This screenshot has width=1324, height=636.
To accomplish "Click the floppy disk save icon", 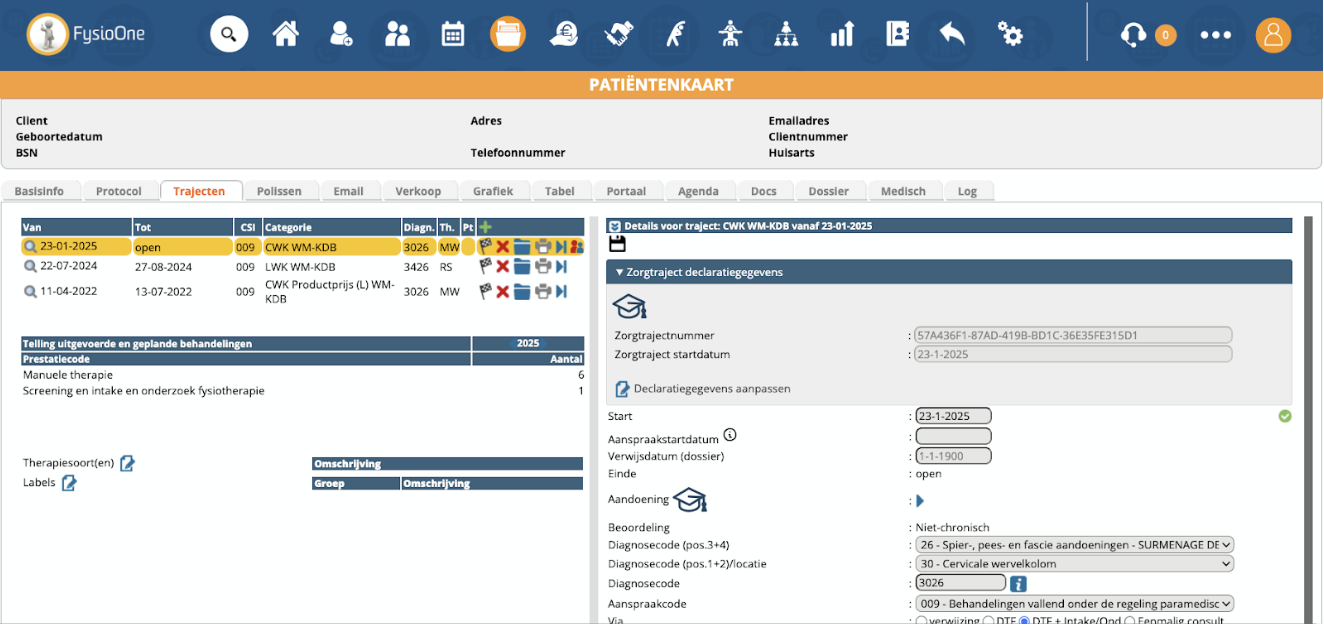I will (617, 244).
